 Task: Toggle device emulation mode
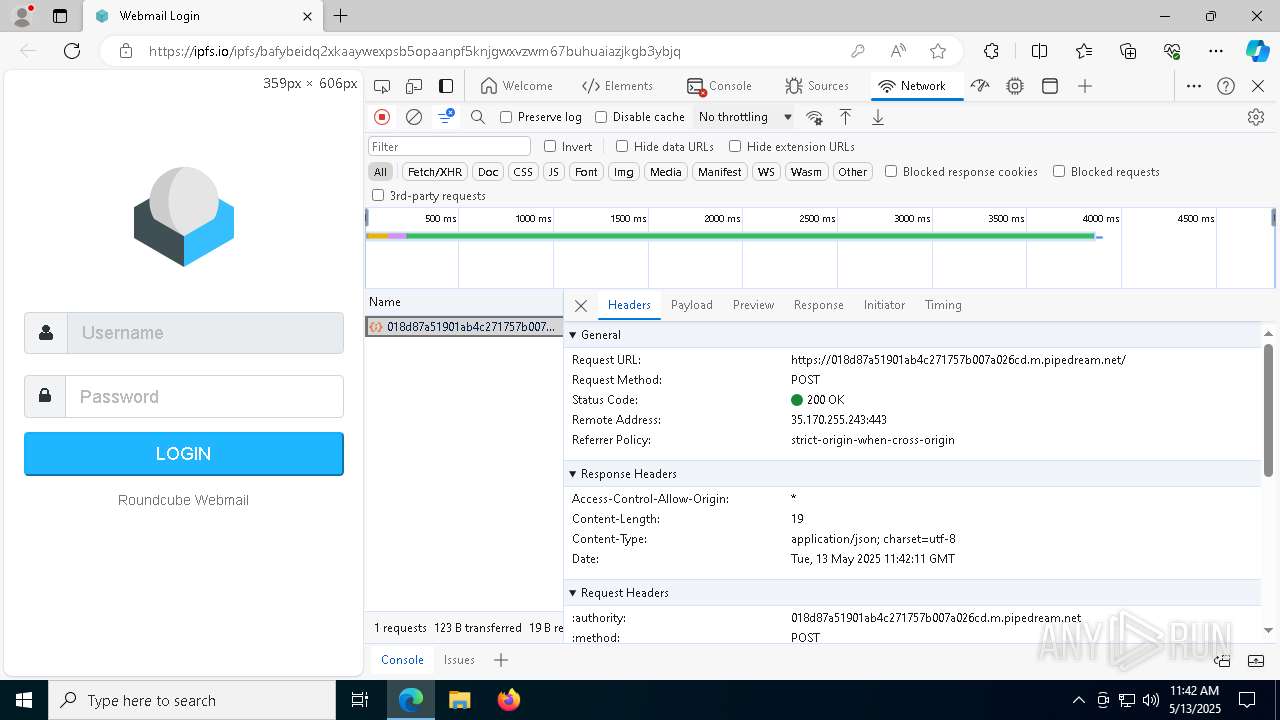tap(414, 86)
